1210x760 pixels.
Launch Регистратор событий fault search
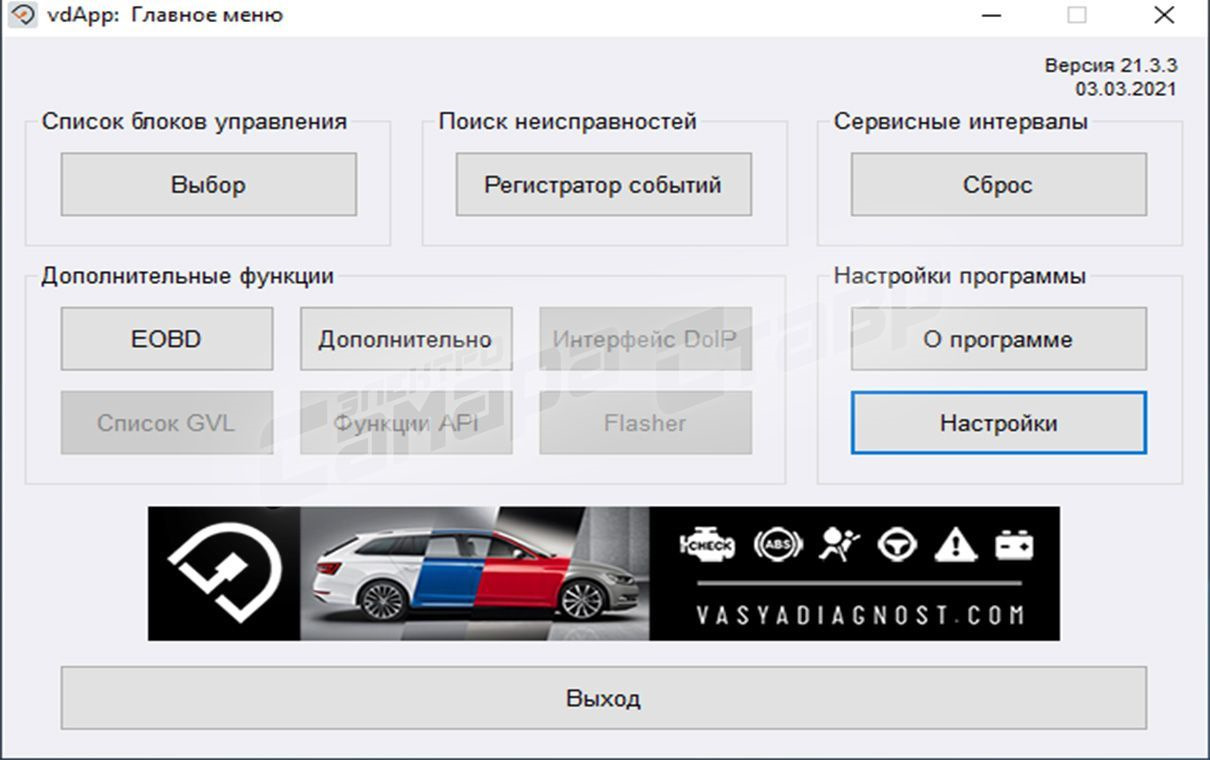pos(603,184)
